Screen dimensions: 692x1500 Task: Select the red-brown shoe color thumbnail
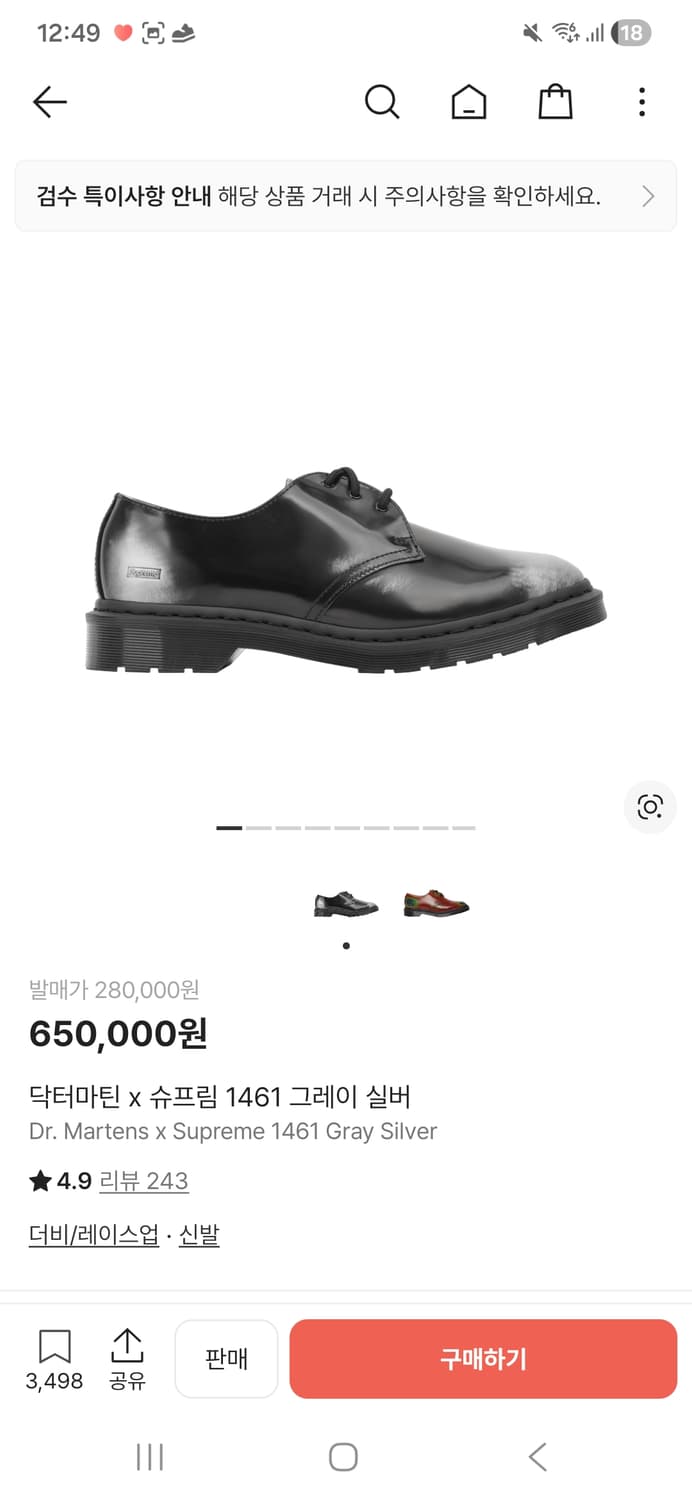436,904
